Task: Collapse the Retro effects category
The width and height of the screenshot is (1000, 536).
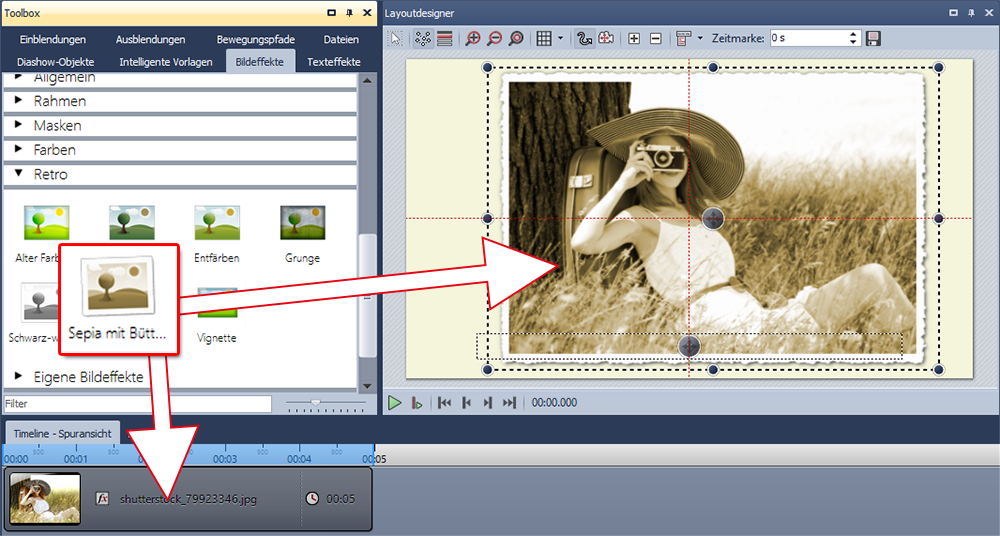Action: pos(19,174)
